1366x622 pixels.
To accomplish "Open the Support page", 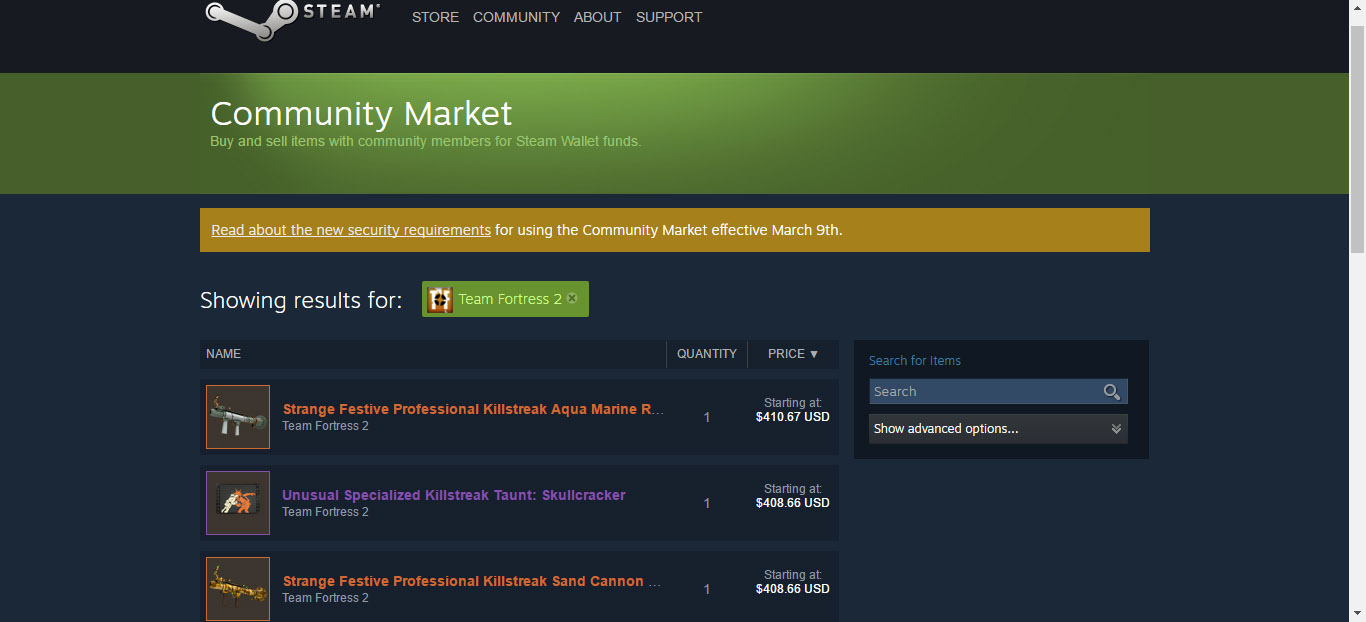I will (x=668, y=17).
